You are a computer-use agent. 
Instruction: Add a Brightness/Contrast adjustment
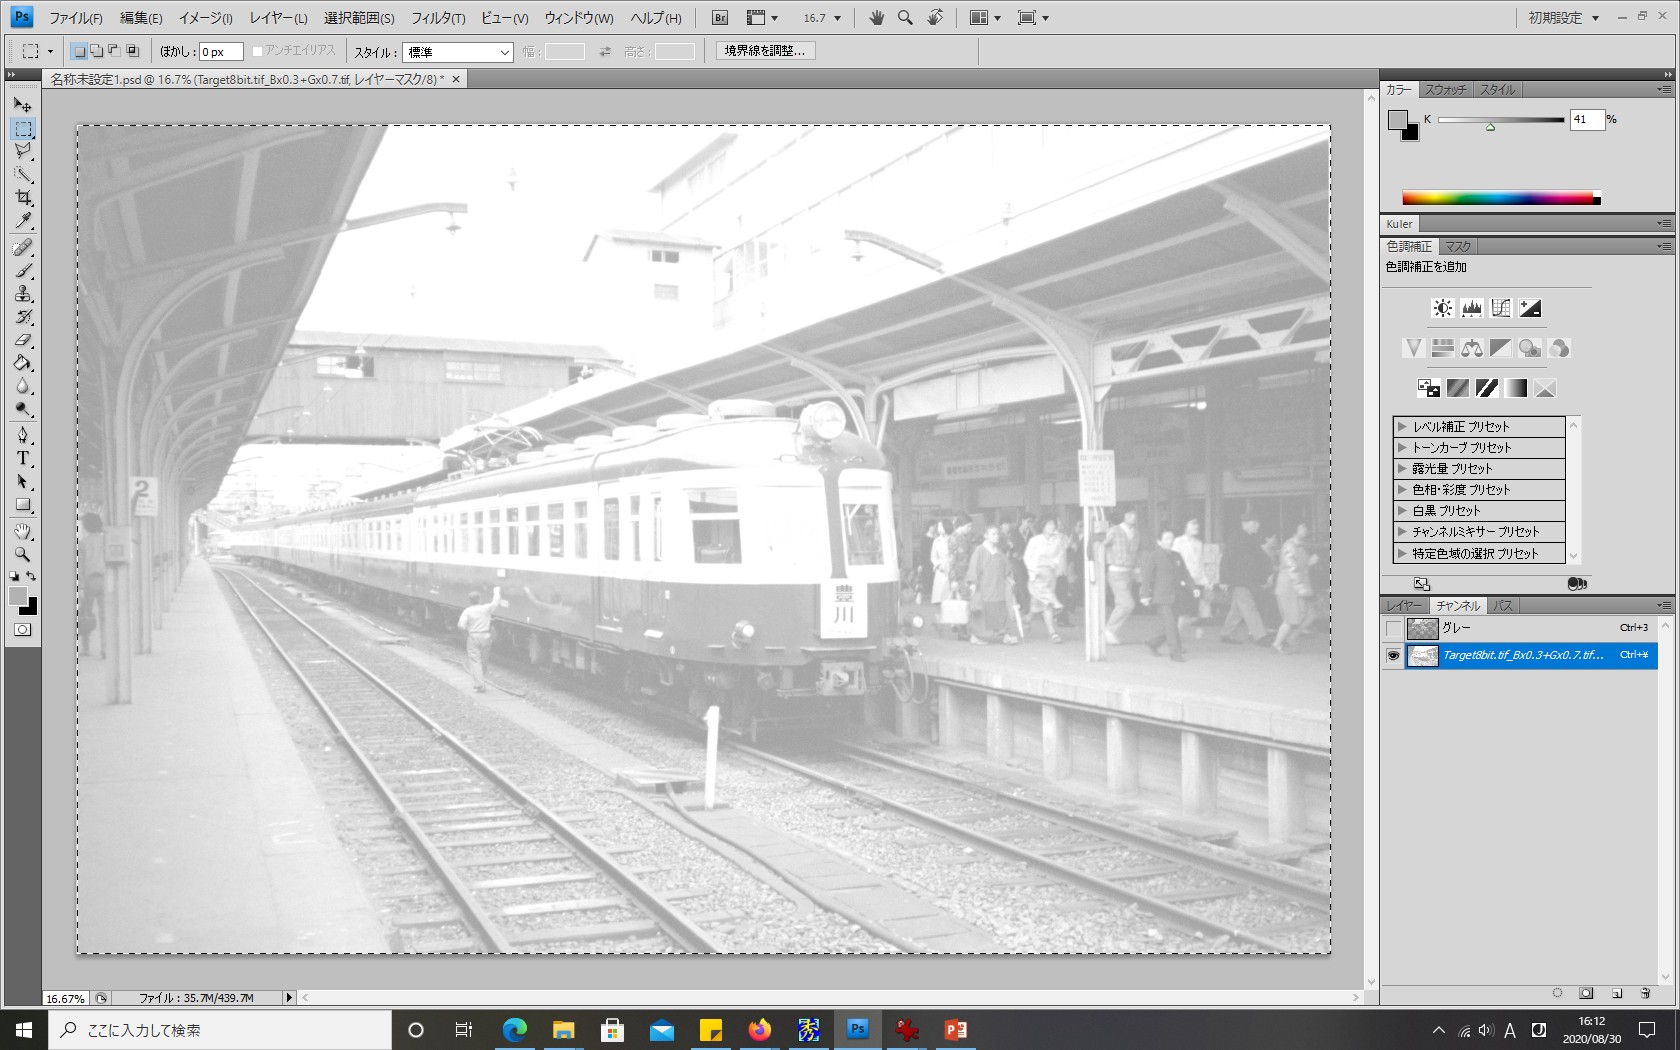click(x=1442, y=308)
